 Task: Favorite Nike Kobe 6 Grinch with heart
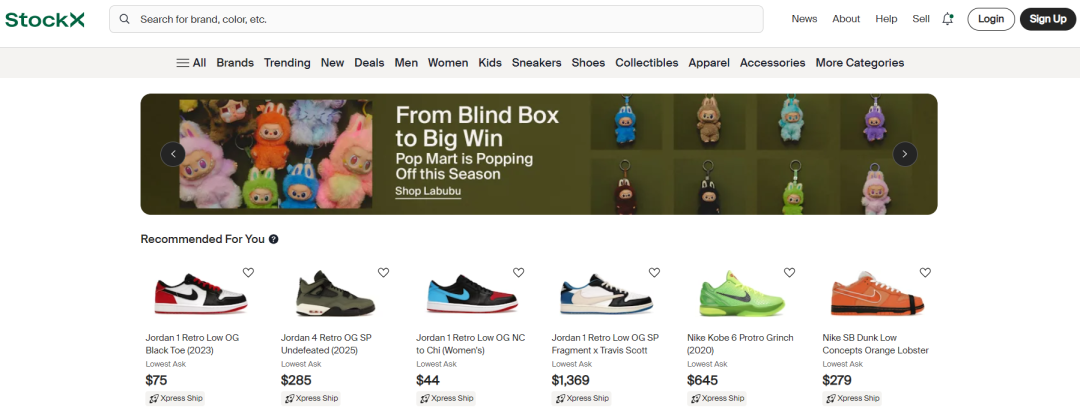pos(789,273)
